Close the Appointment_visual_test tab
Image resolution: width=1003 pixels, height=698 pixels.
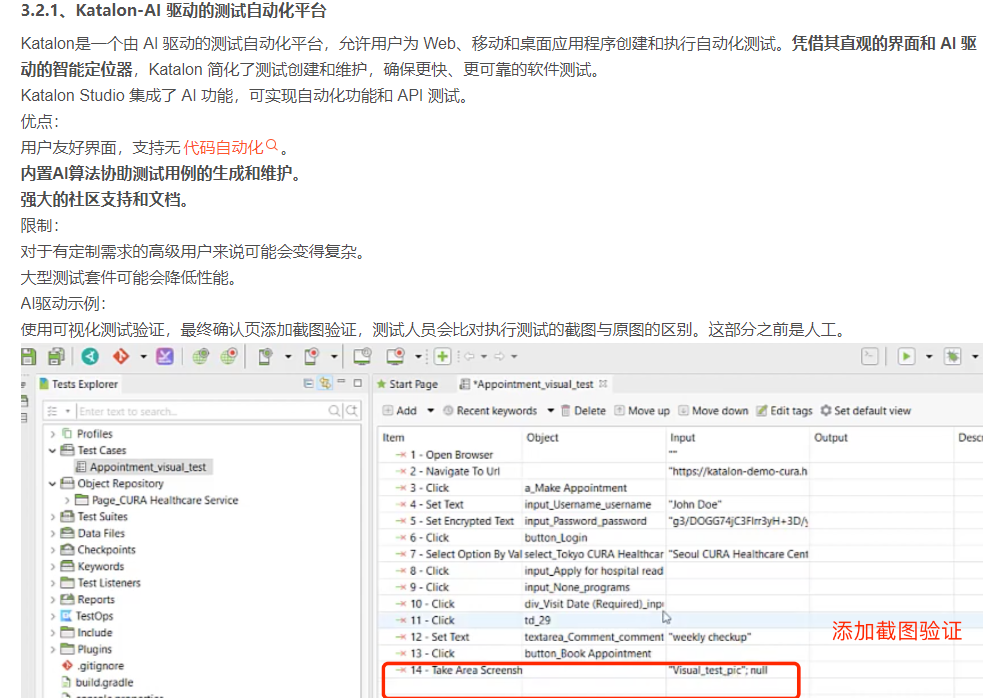pyautogui.click(x=603, y=384)
